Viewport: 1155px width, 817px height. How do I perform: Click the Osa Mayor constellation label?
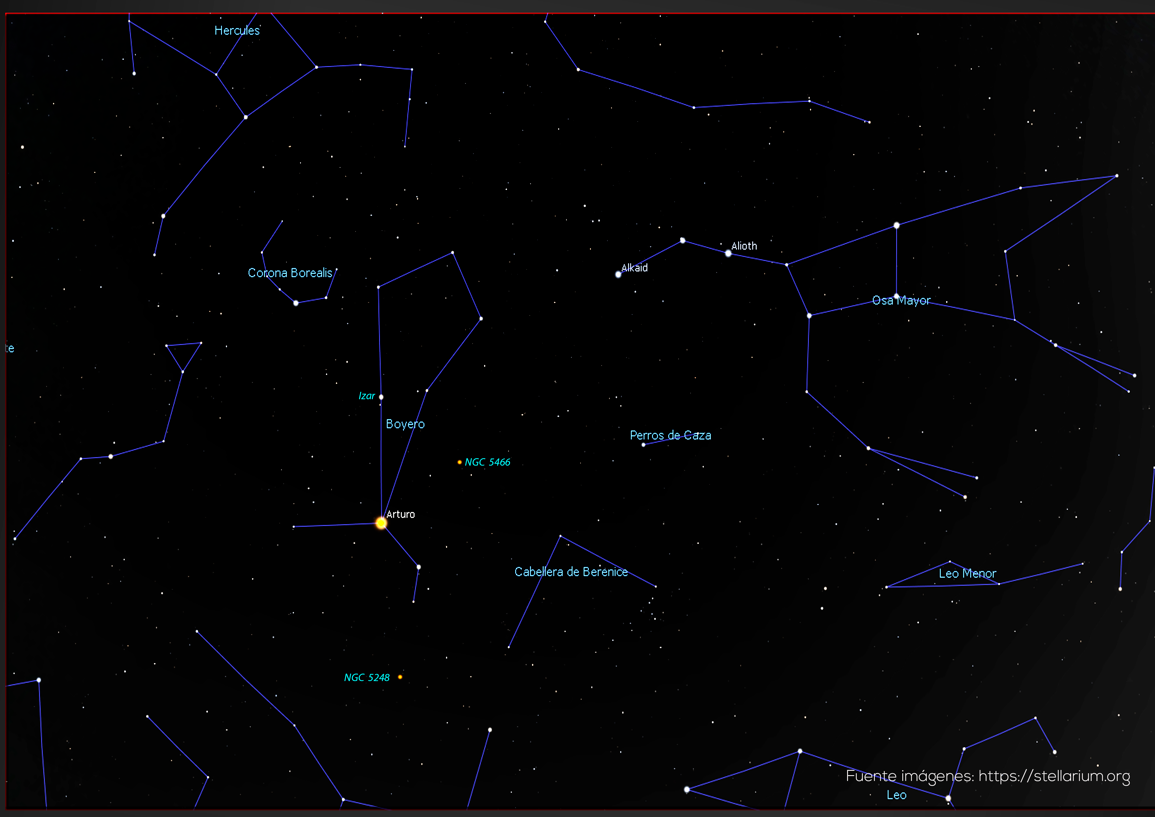point(901,300)
